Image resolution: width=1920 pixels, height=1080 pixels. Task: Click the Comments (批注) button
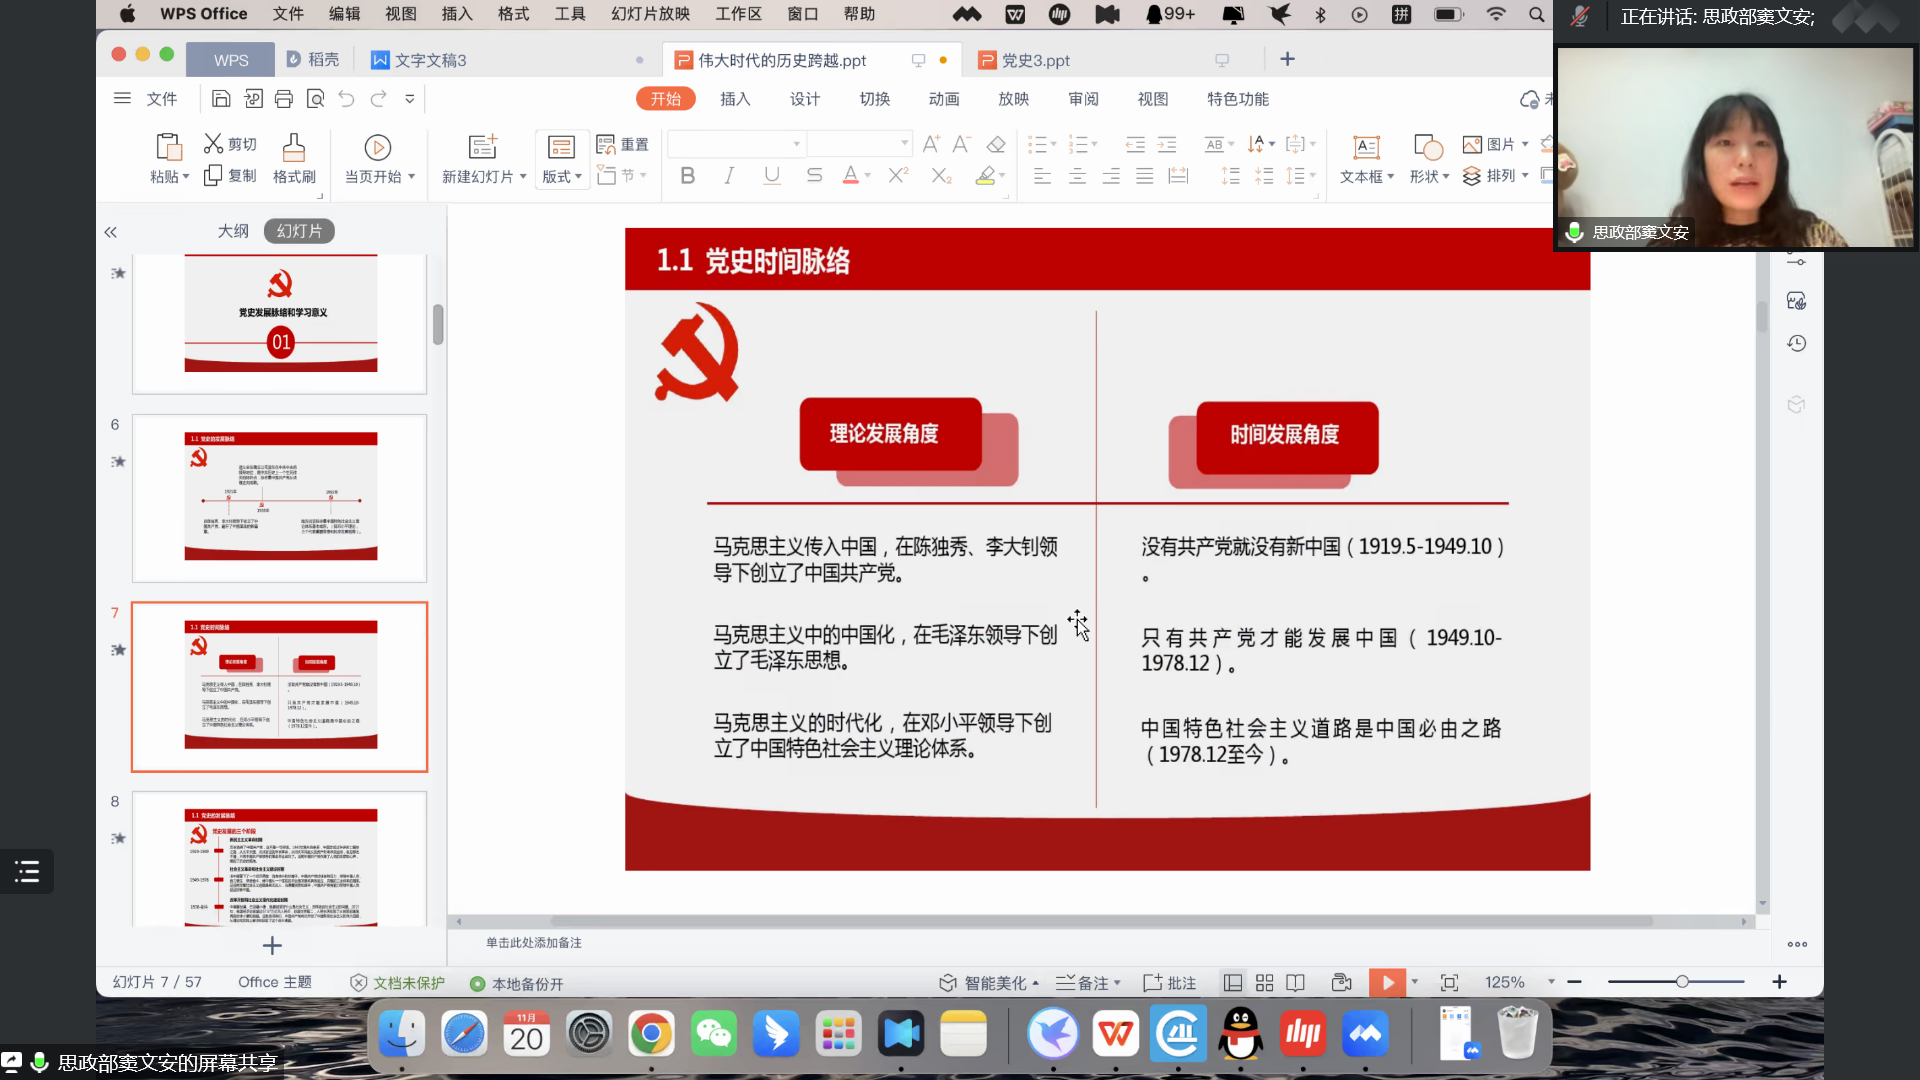pos(1170,983)
